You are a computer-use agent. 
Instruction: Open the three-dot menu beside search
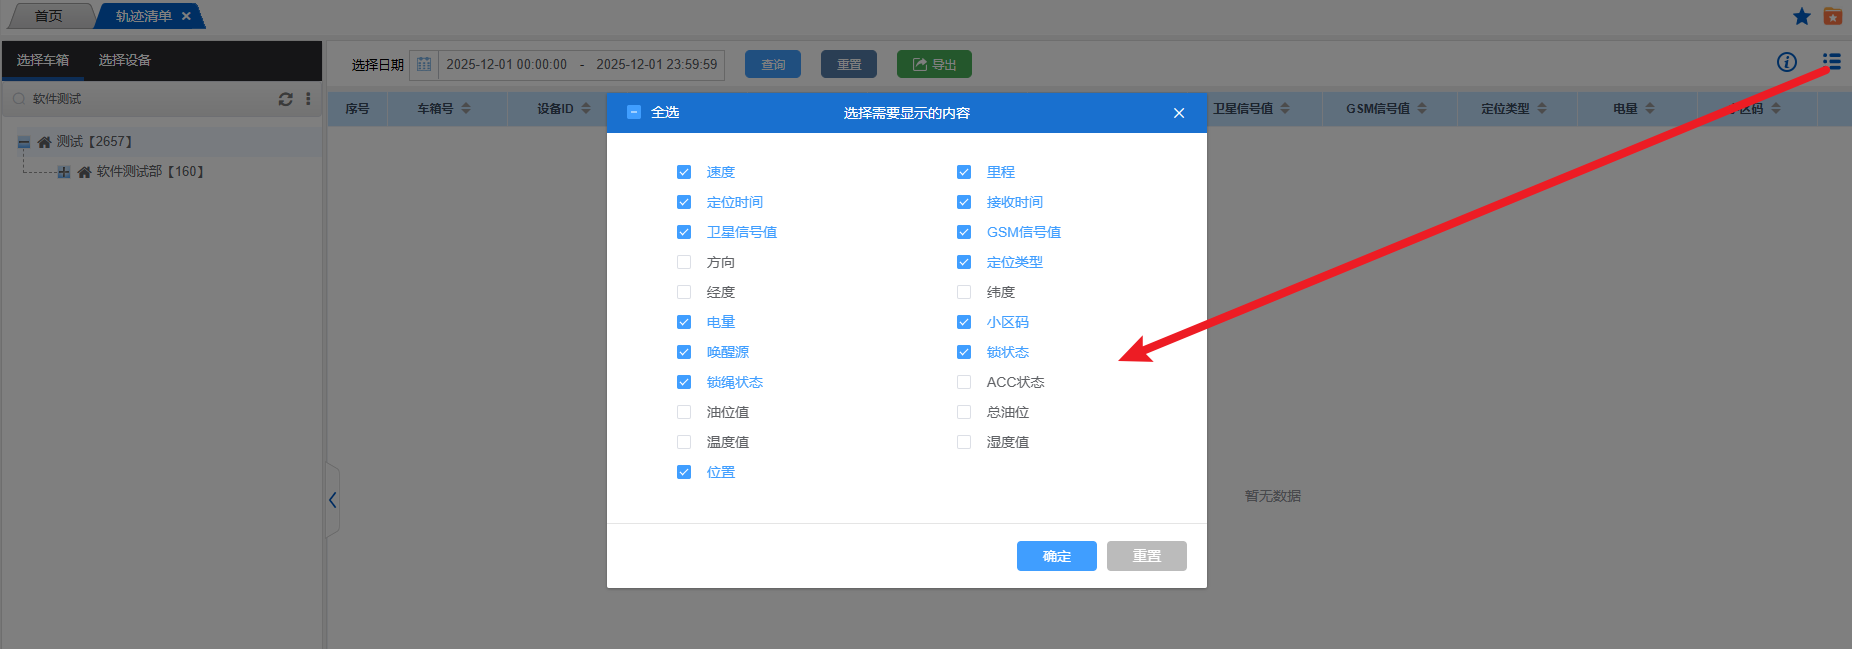click(308, 99)
